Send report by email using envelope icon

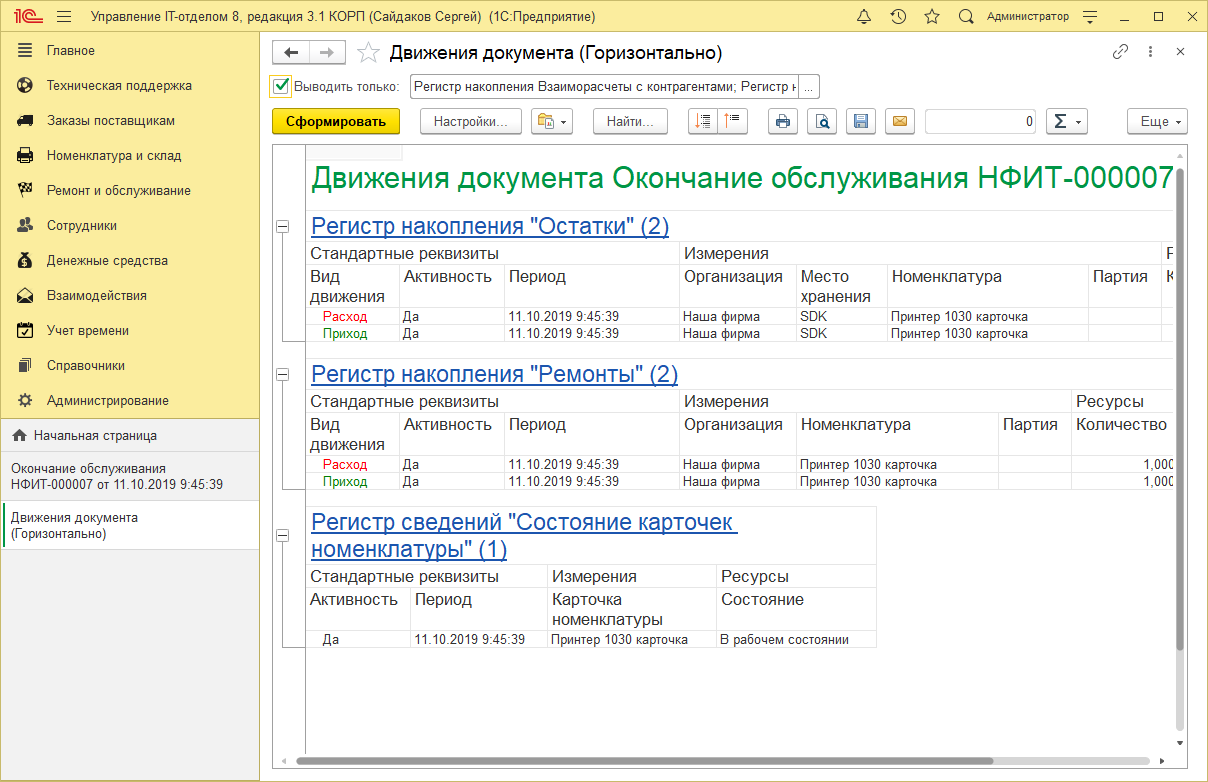click(x=899, y=121)
